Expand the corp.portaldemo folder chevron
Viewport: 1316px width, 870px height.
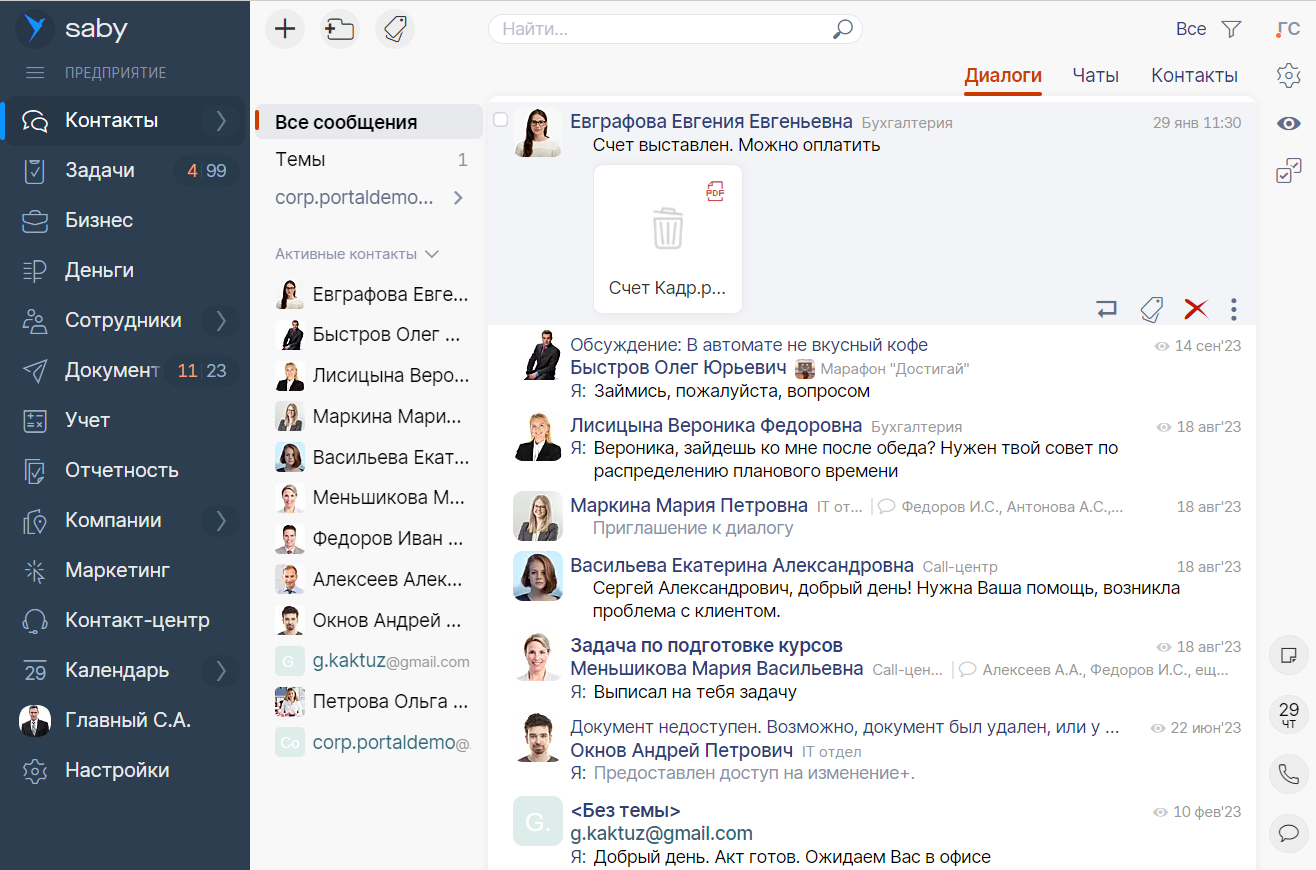(458, 198)
